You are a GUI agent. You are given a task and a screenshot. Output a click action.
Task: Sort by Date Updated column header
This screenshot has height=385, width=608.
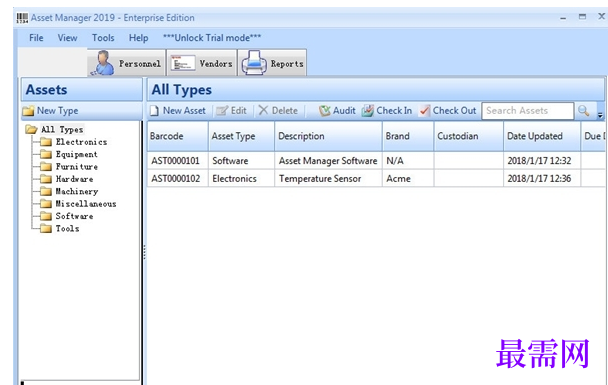coord(542,136)
